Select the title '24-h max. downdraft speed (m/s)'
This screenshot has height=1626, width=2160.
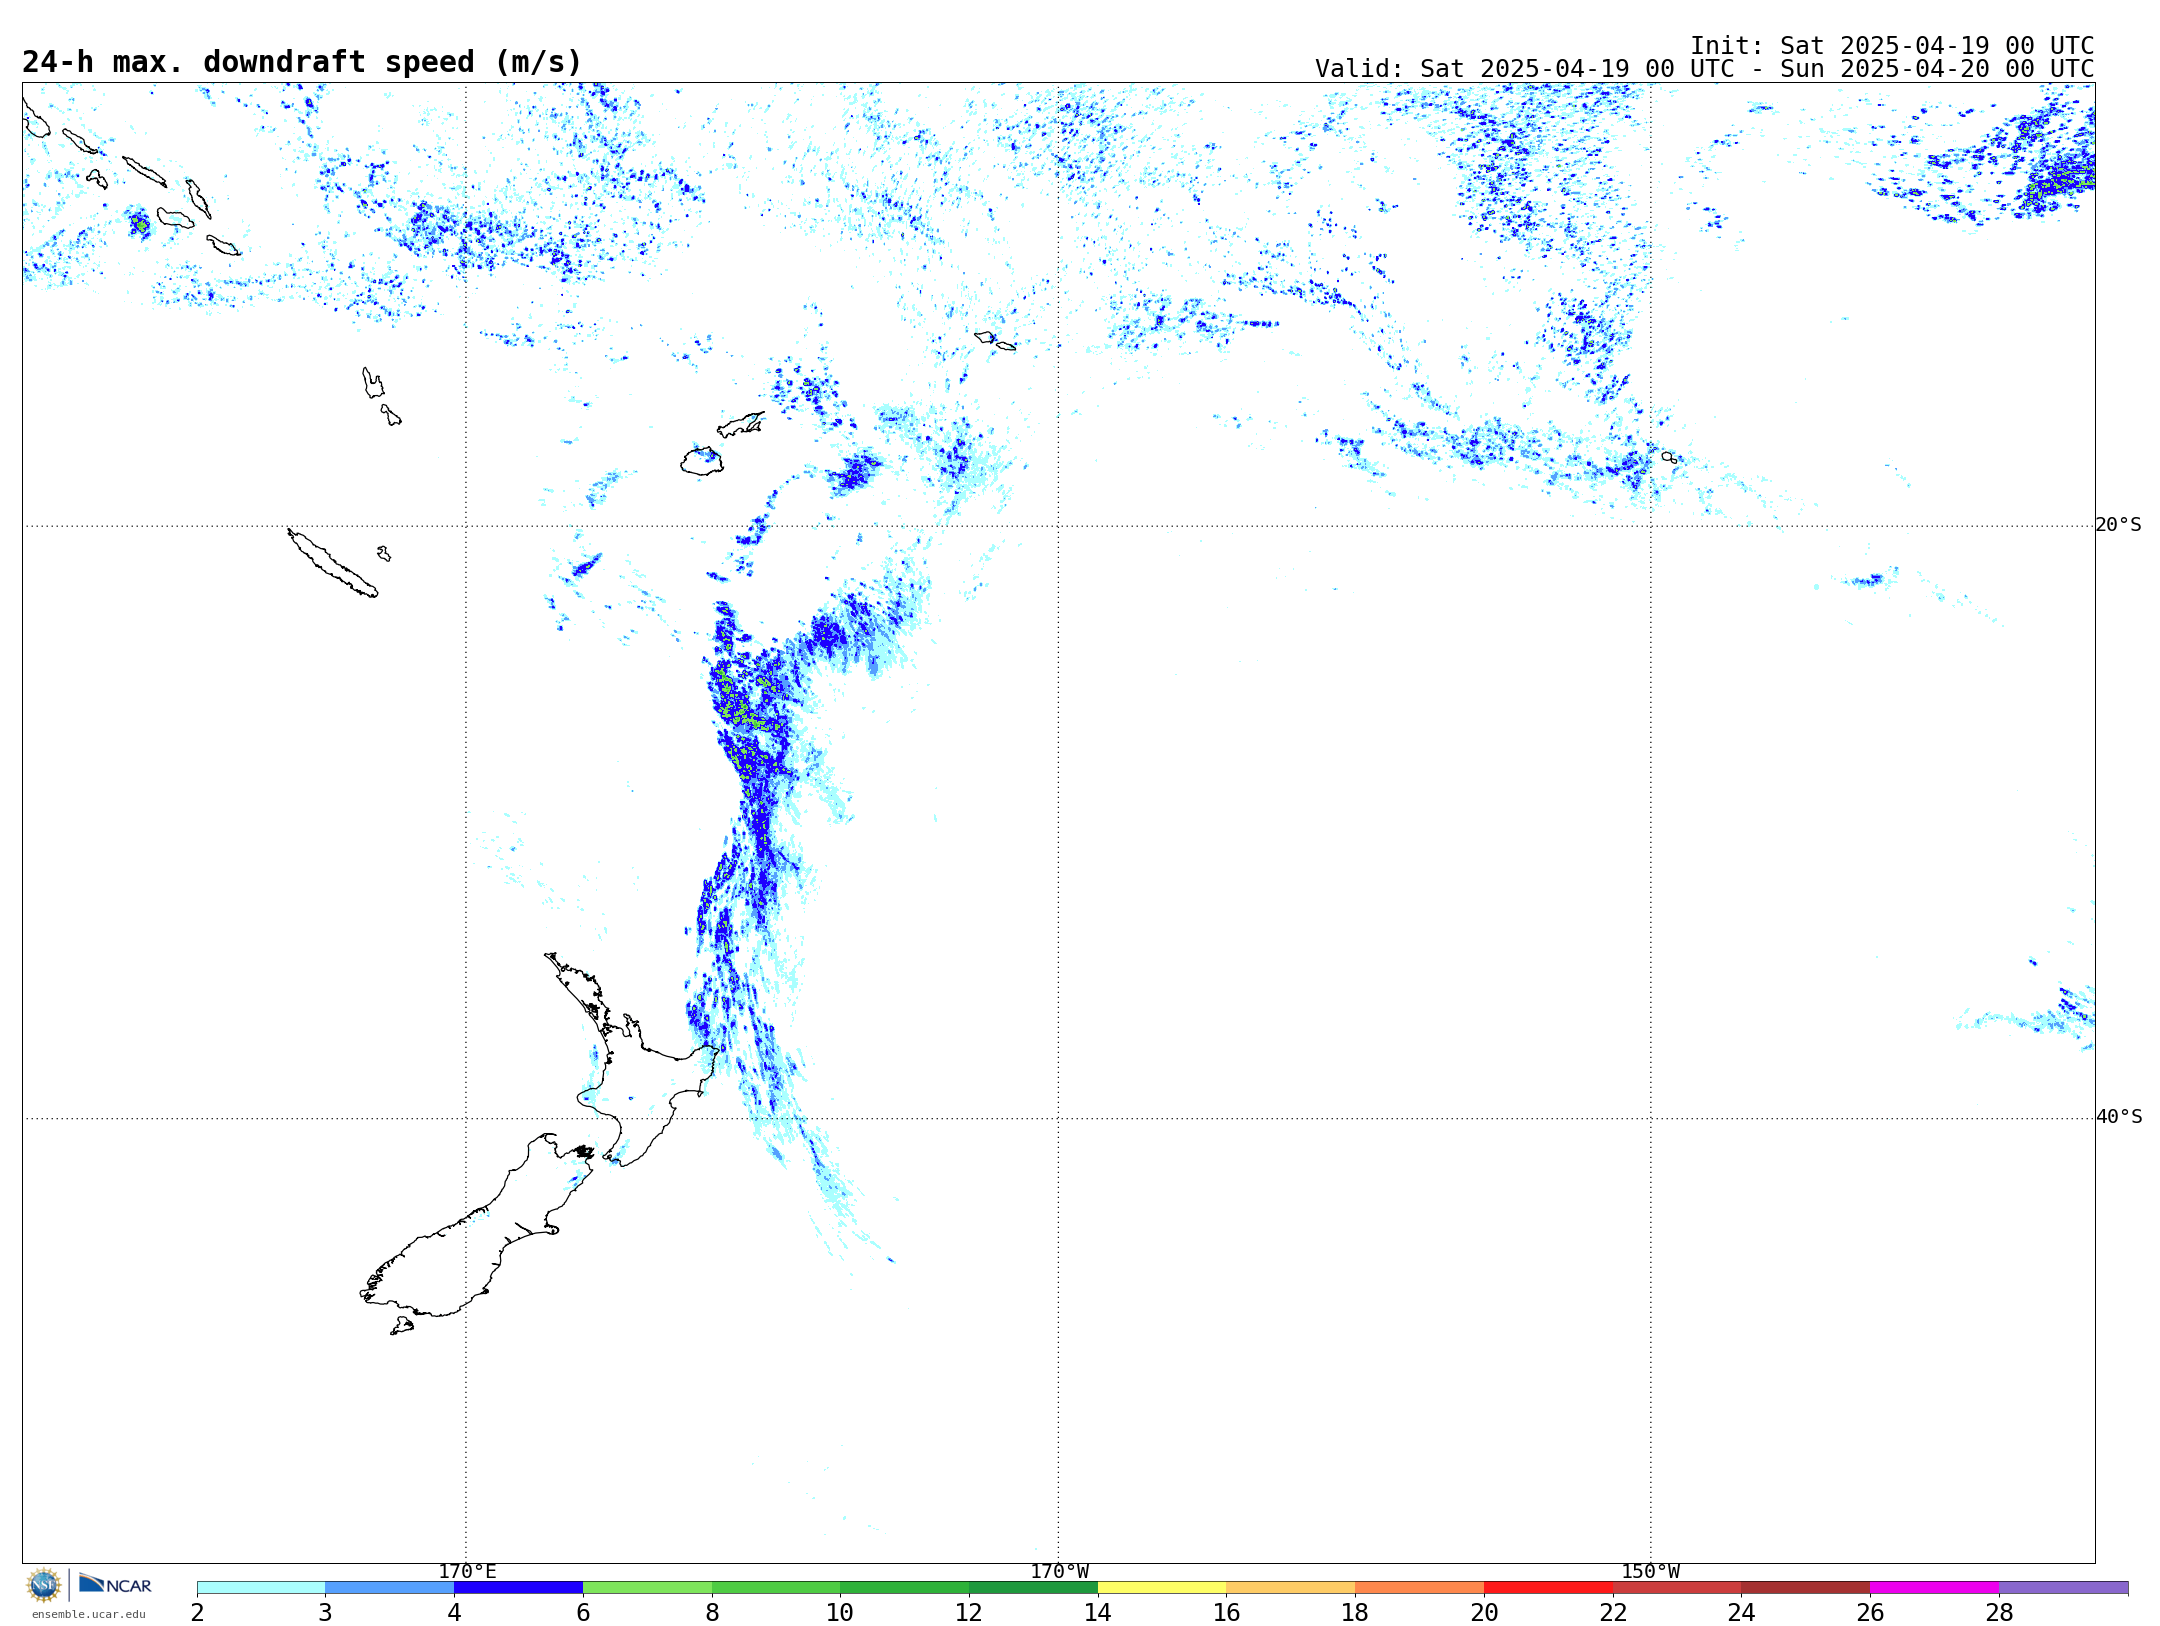(x=302, y=62)
